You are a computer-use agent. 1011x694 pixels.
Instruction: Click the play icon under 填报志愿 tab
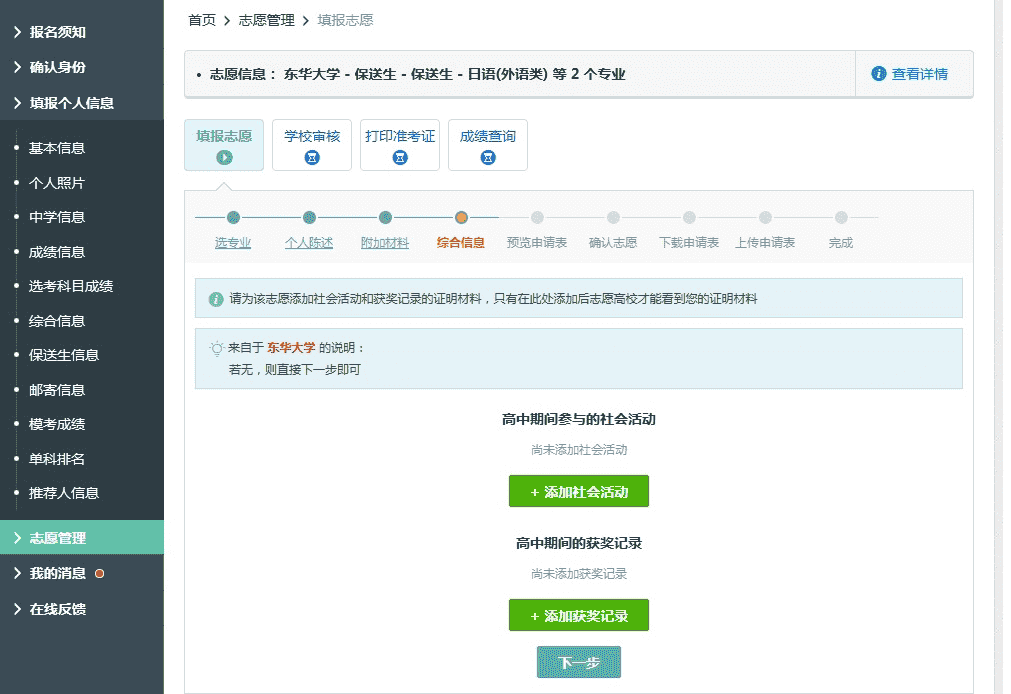pos(224,157)
